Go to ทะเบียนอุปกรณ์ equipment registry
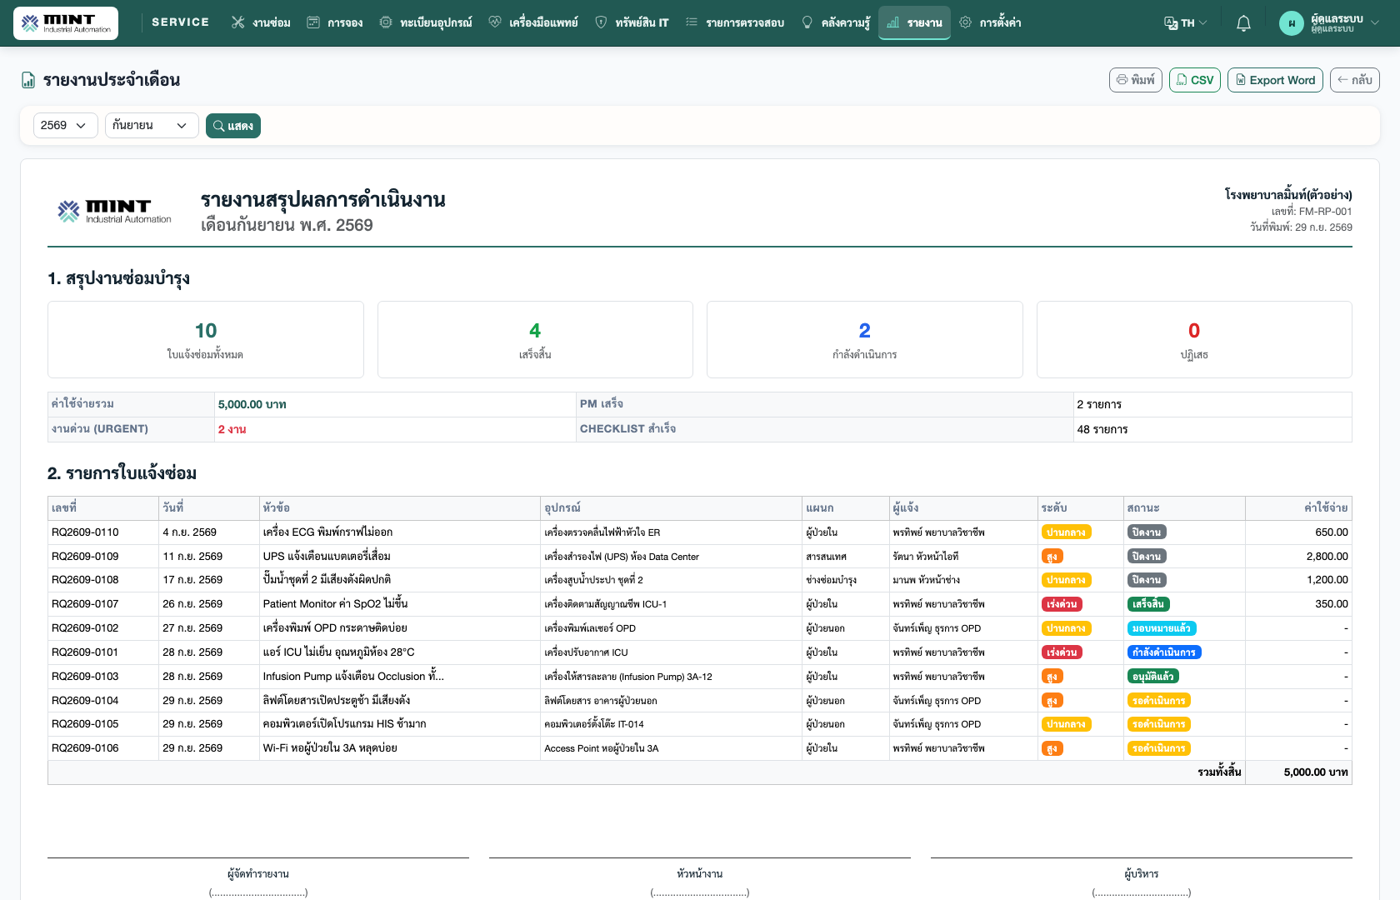The width and height of the screenshot is (1400, 900). [x=425, y=23]
